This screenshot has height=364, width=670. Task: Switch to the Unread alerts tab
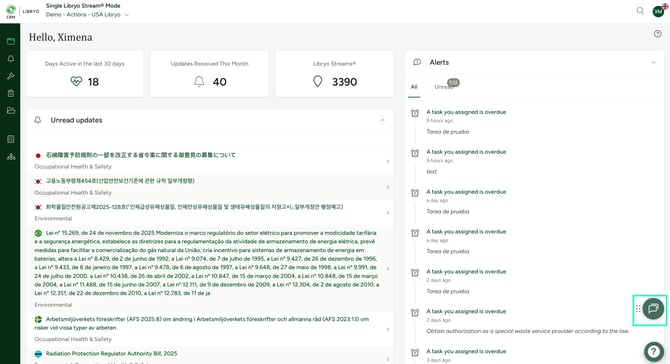pos(444,87)
